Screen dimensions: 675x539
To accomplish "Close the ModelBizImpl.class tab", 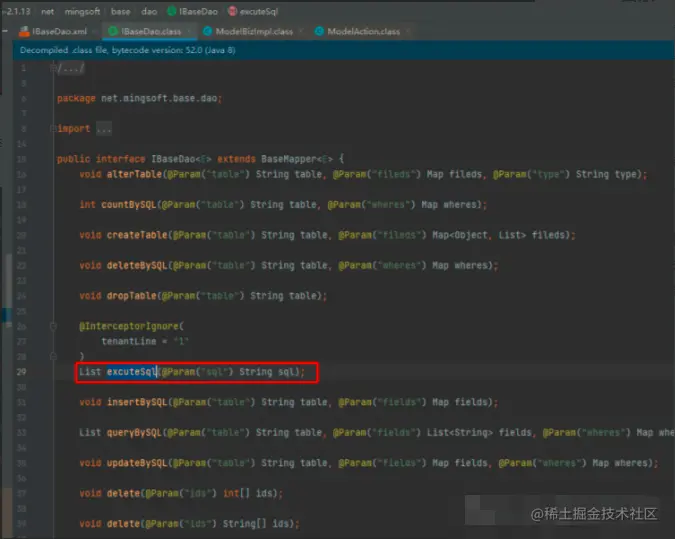I will (x=301, y=31).
